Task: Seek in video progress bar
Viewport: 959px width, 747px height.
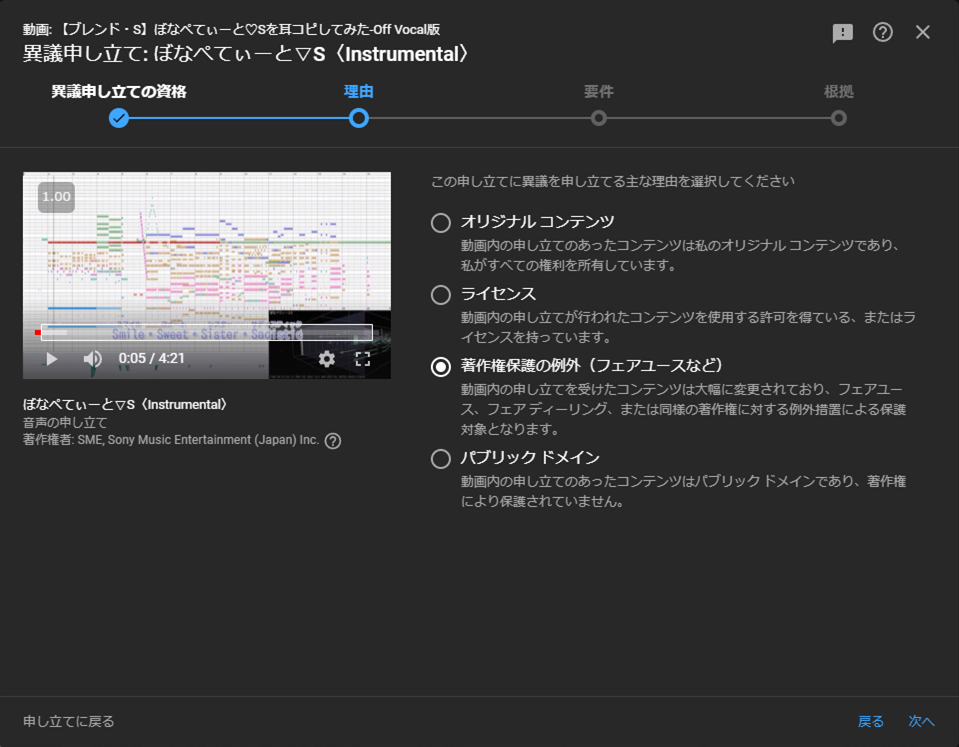Action: (207, 333)
